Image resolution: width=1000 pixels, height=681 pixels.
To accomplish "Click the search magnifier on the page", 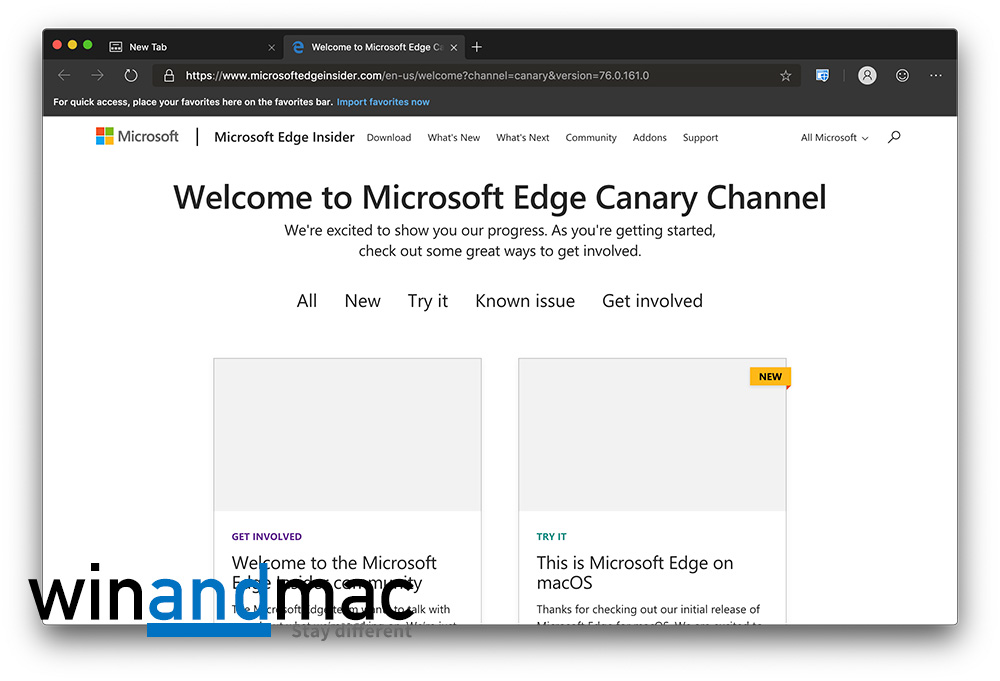I will pyautogui.click(x=894, y=137).
